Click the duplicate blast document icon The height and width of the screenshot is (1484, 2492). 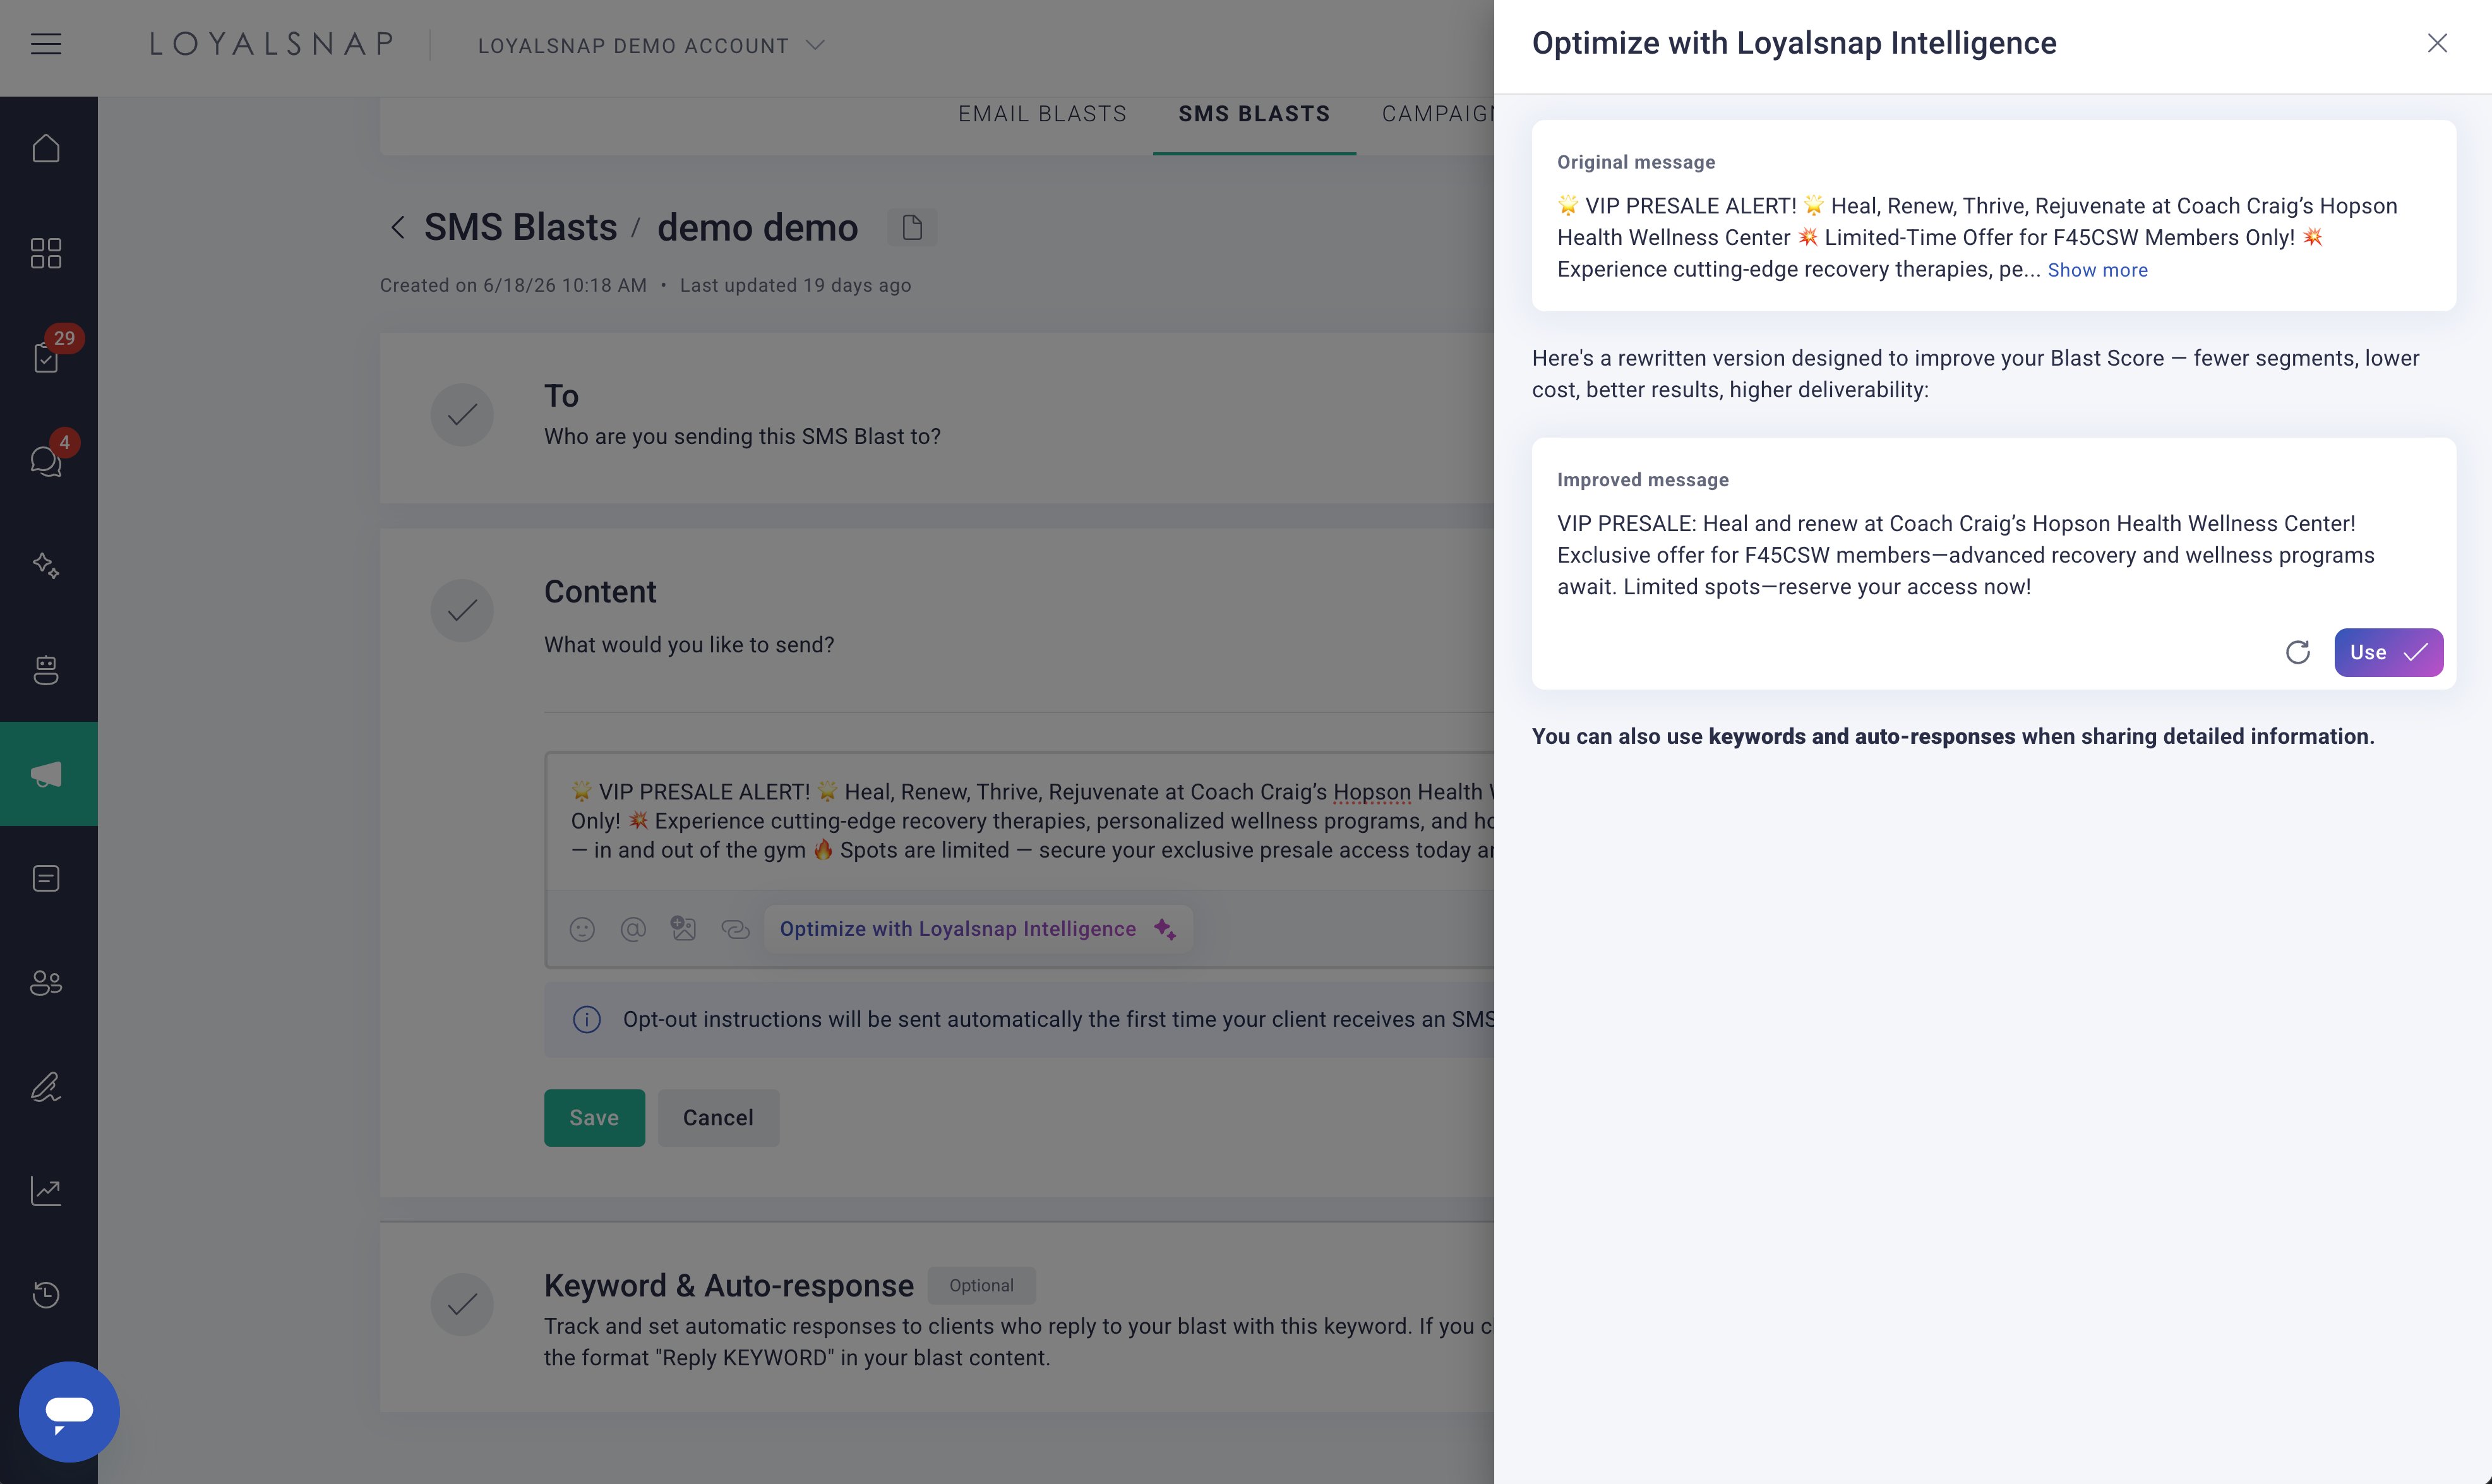click(x=912, y=227)
